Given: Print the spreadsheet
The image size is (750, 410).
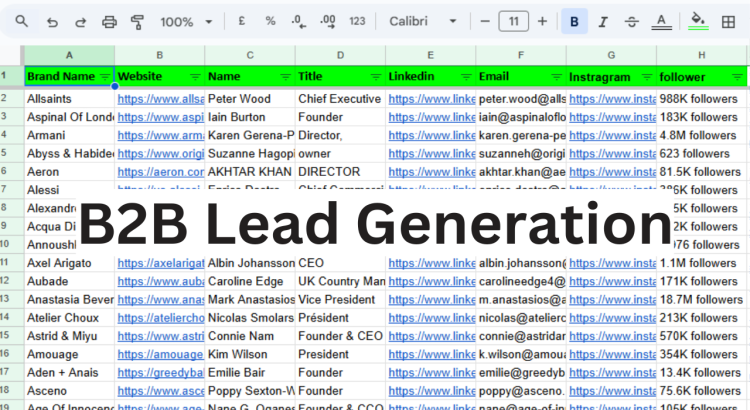Looking at the screenshot, I should pos(110,21).
